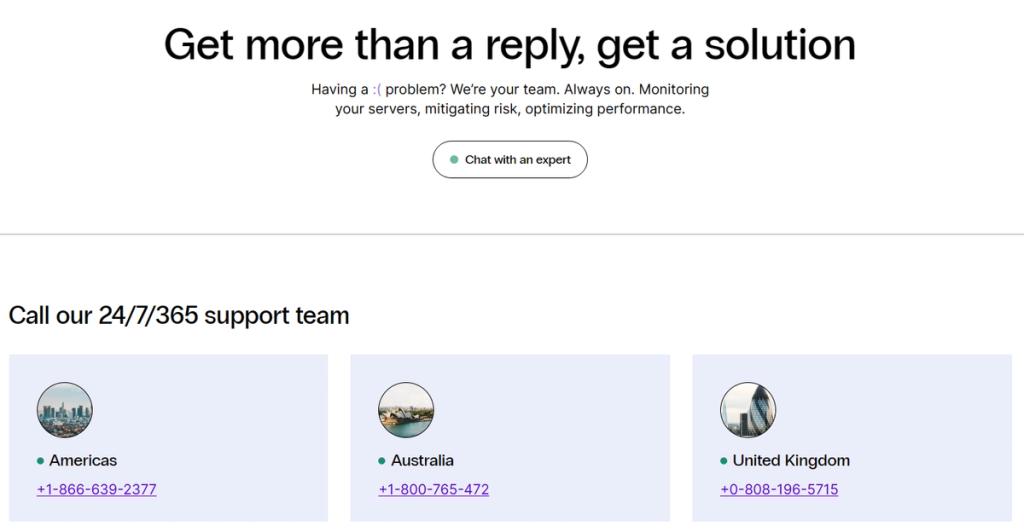Image resolution: width=1024 pixels, height=532 pixels.
Task: Click the word 'expert' on chat button
Action: [553, 160]
